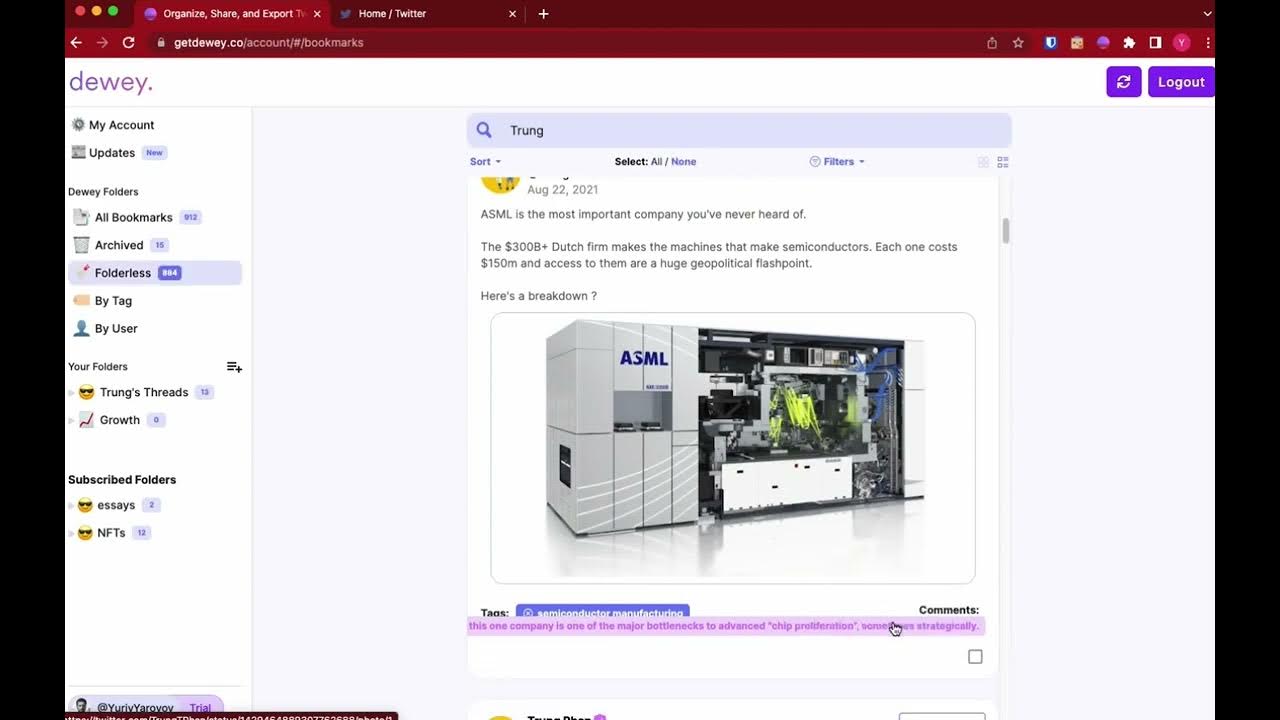Open the Chrome profile avatar Y
Screen dimensions: 1280x720
(1181, 43)
